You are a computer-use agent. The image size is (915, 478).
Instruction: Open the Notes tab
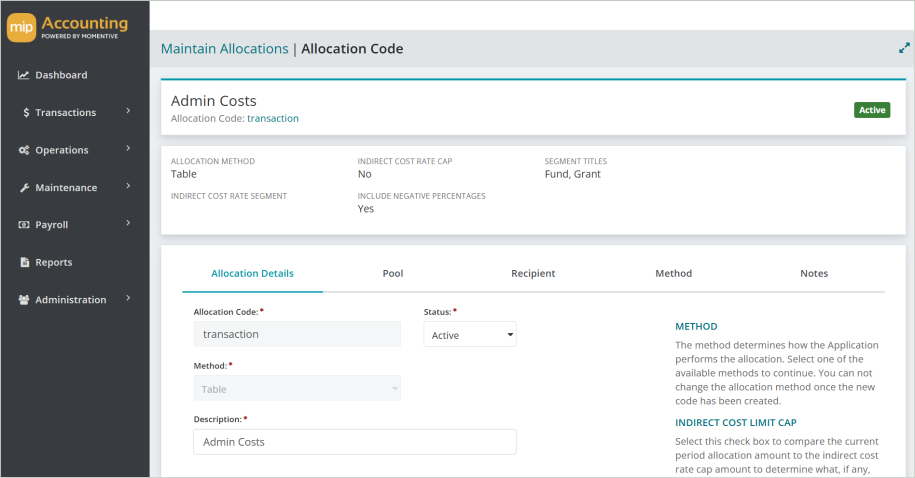pyautogui.click(x=813, y=273)
